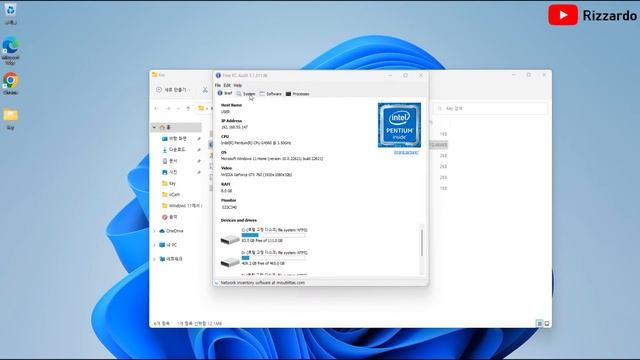Select the Intel Pentium CPU value text
Viewport: 640px width, 360px height.
click(x=256, y=143)
